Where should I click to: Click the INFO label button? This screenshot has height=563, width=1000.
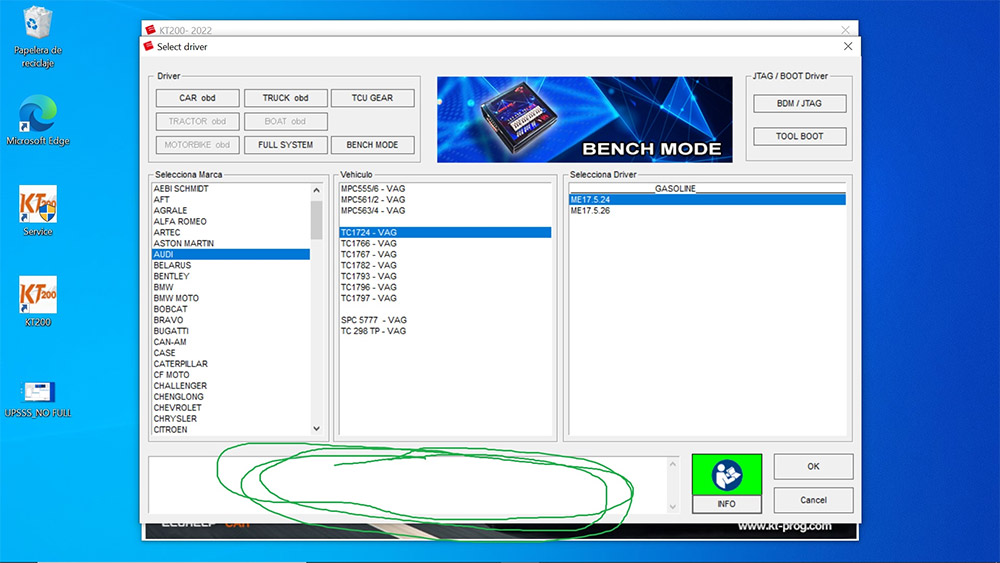726,504
